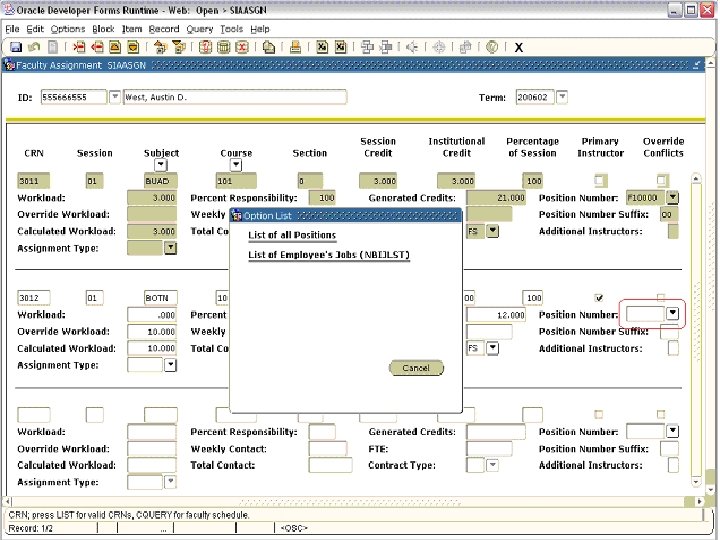The height and width of the screenshot is (540, 720).
Task: Open the Query menu
Action: (198, 29)
